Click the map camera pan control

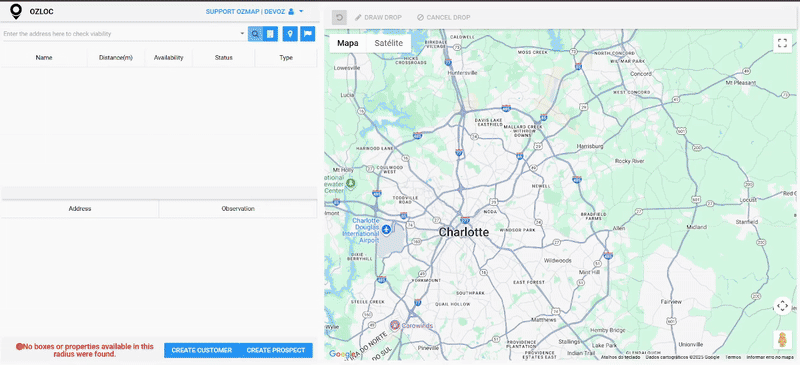coord(782,306)
